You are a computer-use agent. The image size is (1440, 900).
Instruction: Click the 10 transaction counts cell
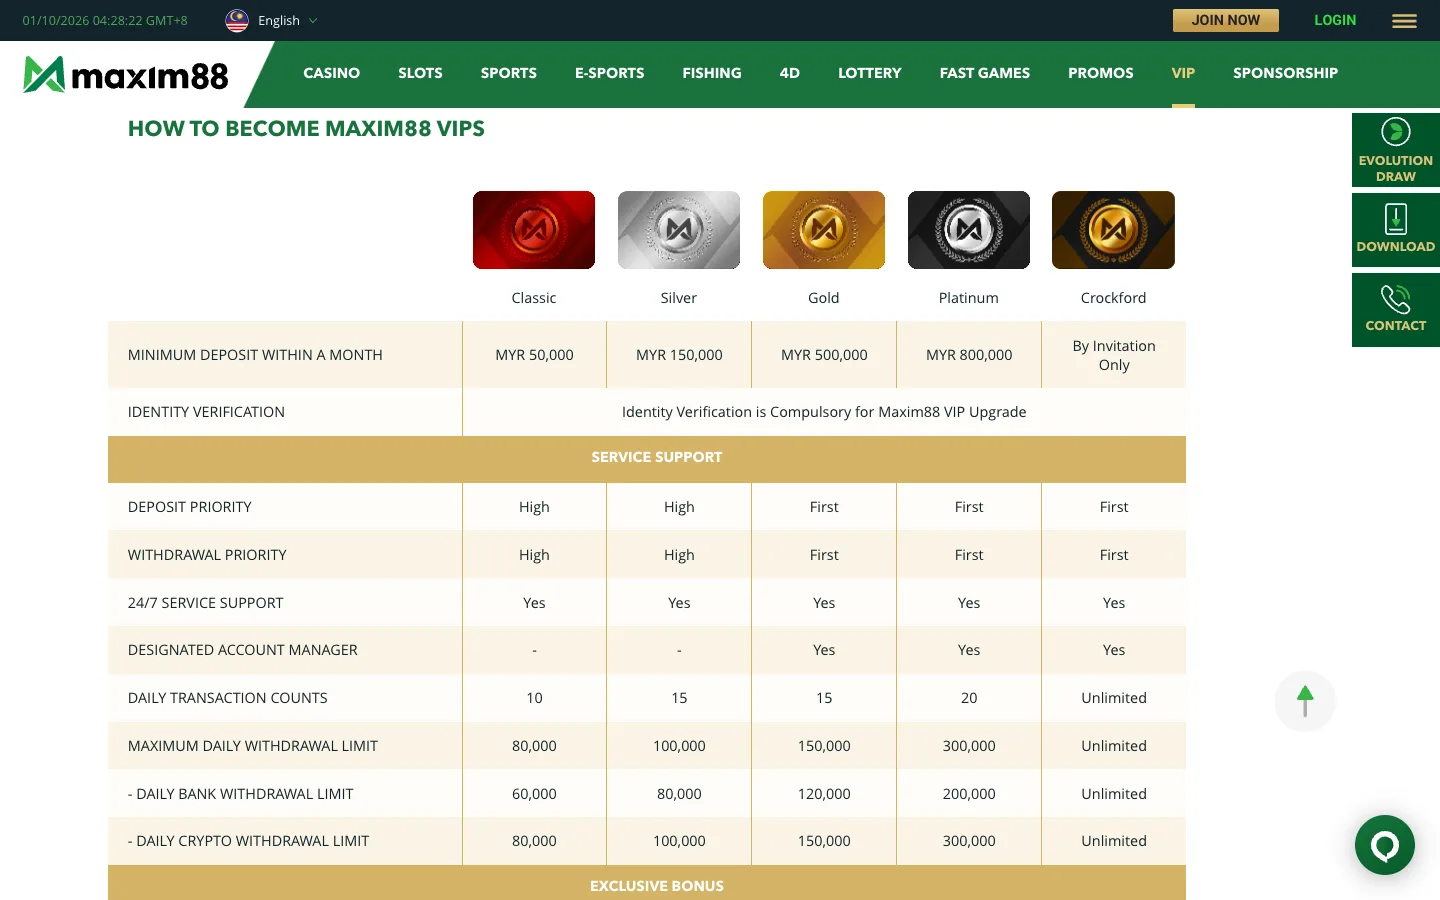[535, 698]
